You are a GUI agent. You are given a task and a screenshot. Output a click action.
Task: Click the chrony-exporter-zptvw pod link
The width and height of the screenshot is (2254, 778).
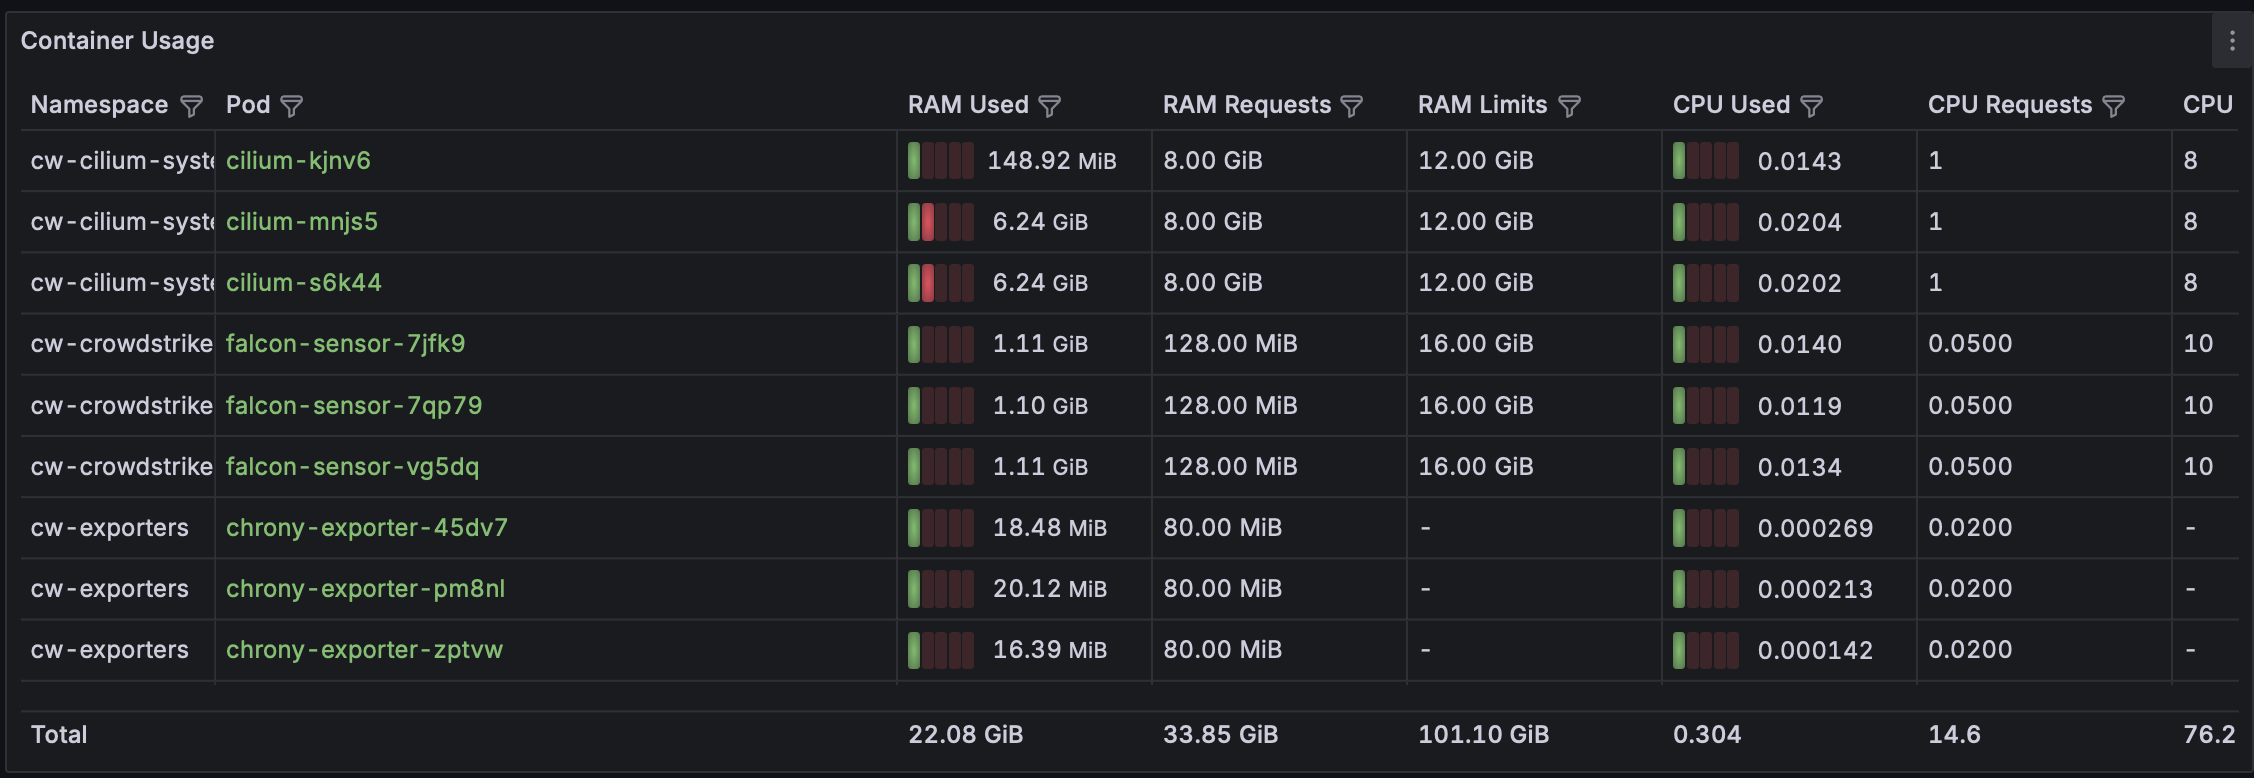pos(364,650)
